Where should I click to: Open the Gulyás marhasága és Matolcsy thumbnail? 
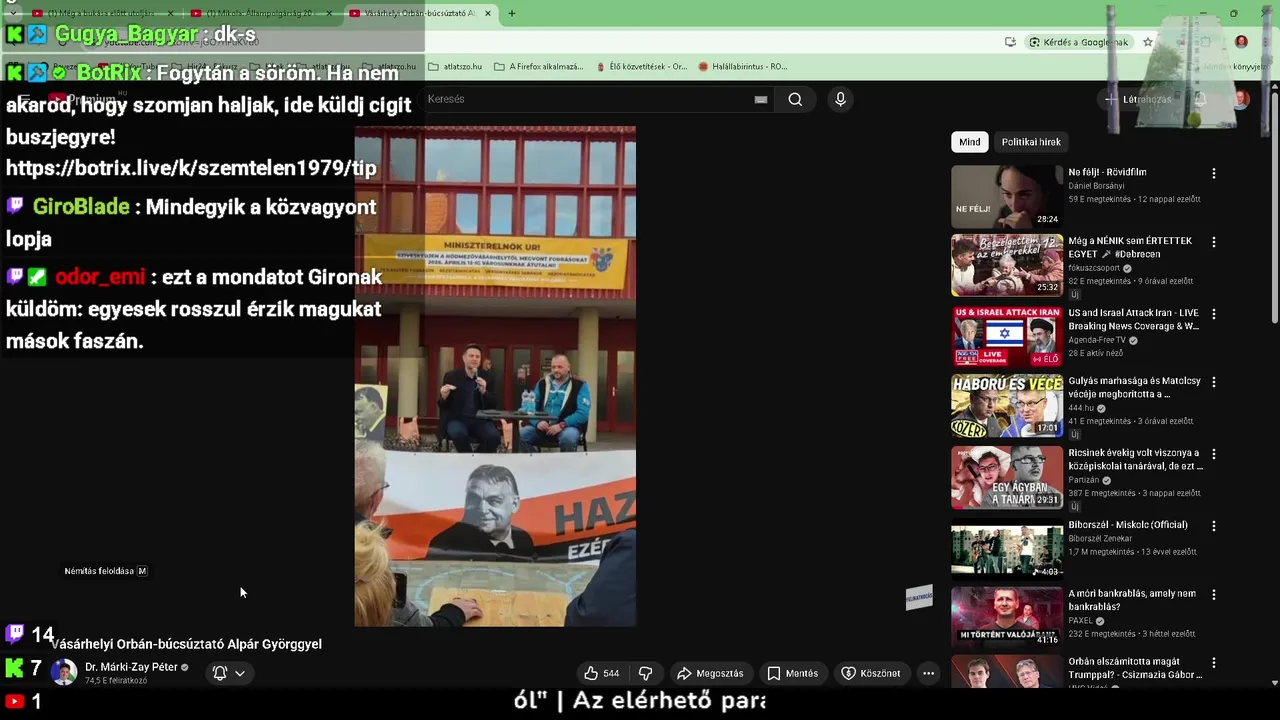(1006, 406)
